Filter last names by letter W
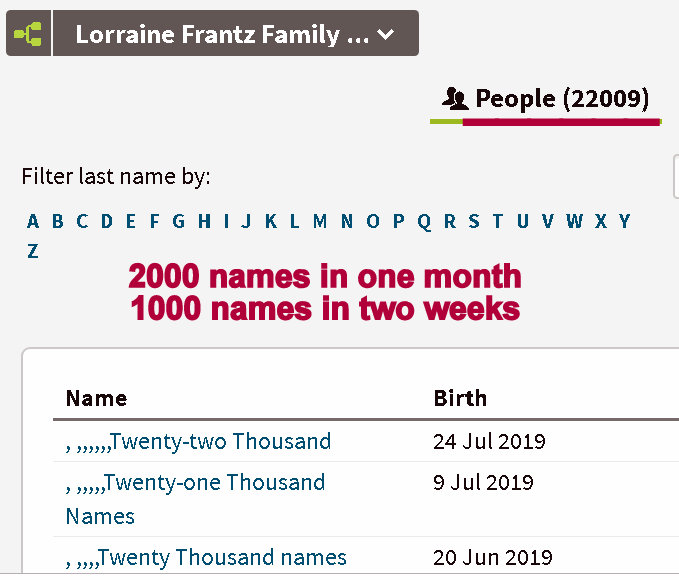 click(x=574, y=222)
